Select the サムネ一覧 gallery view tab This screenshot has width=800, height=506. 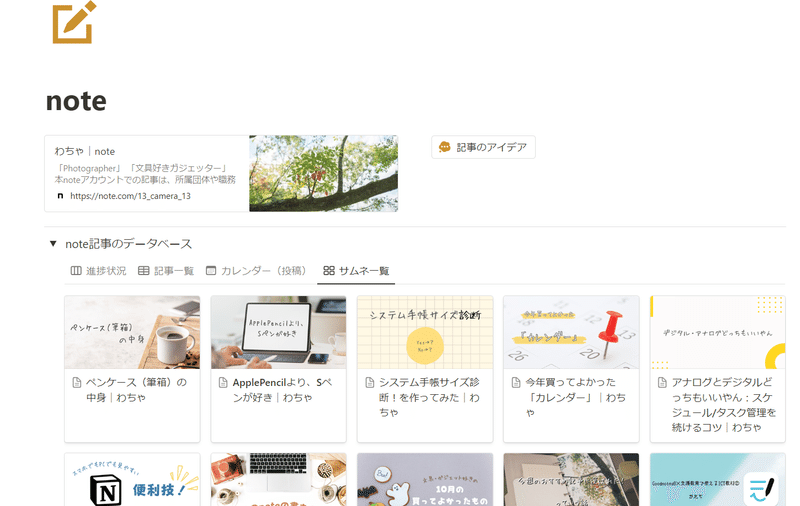pos(356,271)
